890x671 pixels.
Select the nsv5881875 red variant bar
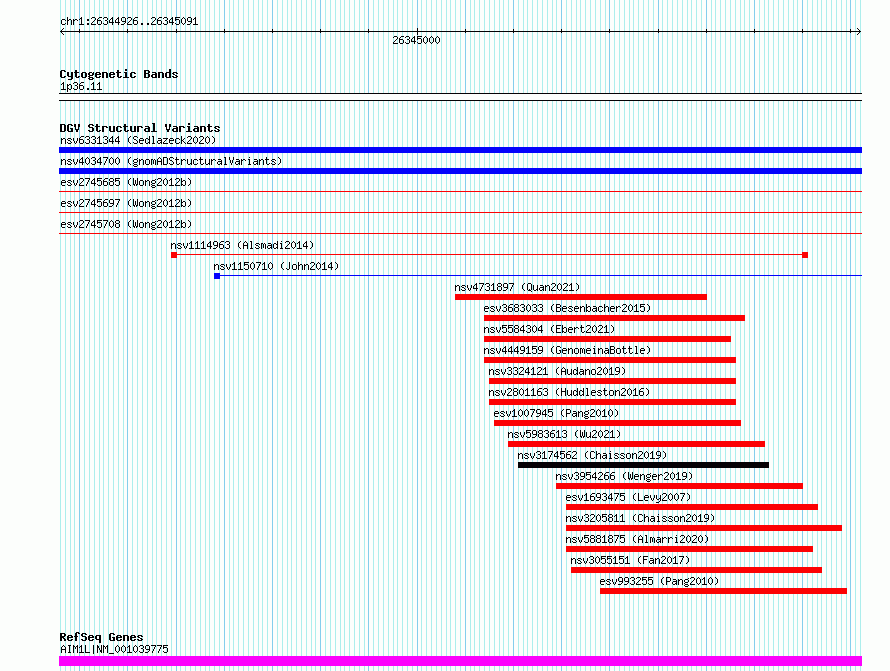689,549
